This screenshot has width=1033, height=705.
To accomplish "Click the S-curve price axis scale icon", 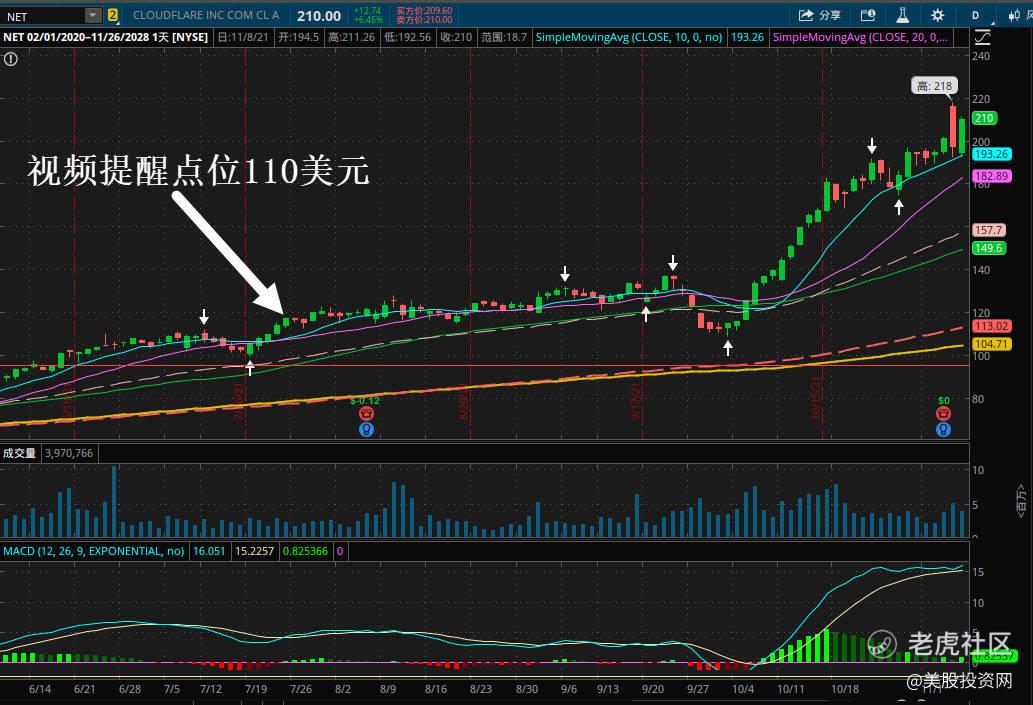I will [x=982, y=38].
